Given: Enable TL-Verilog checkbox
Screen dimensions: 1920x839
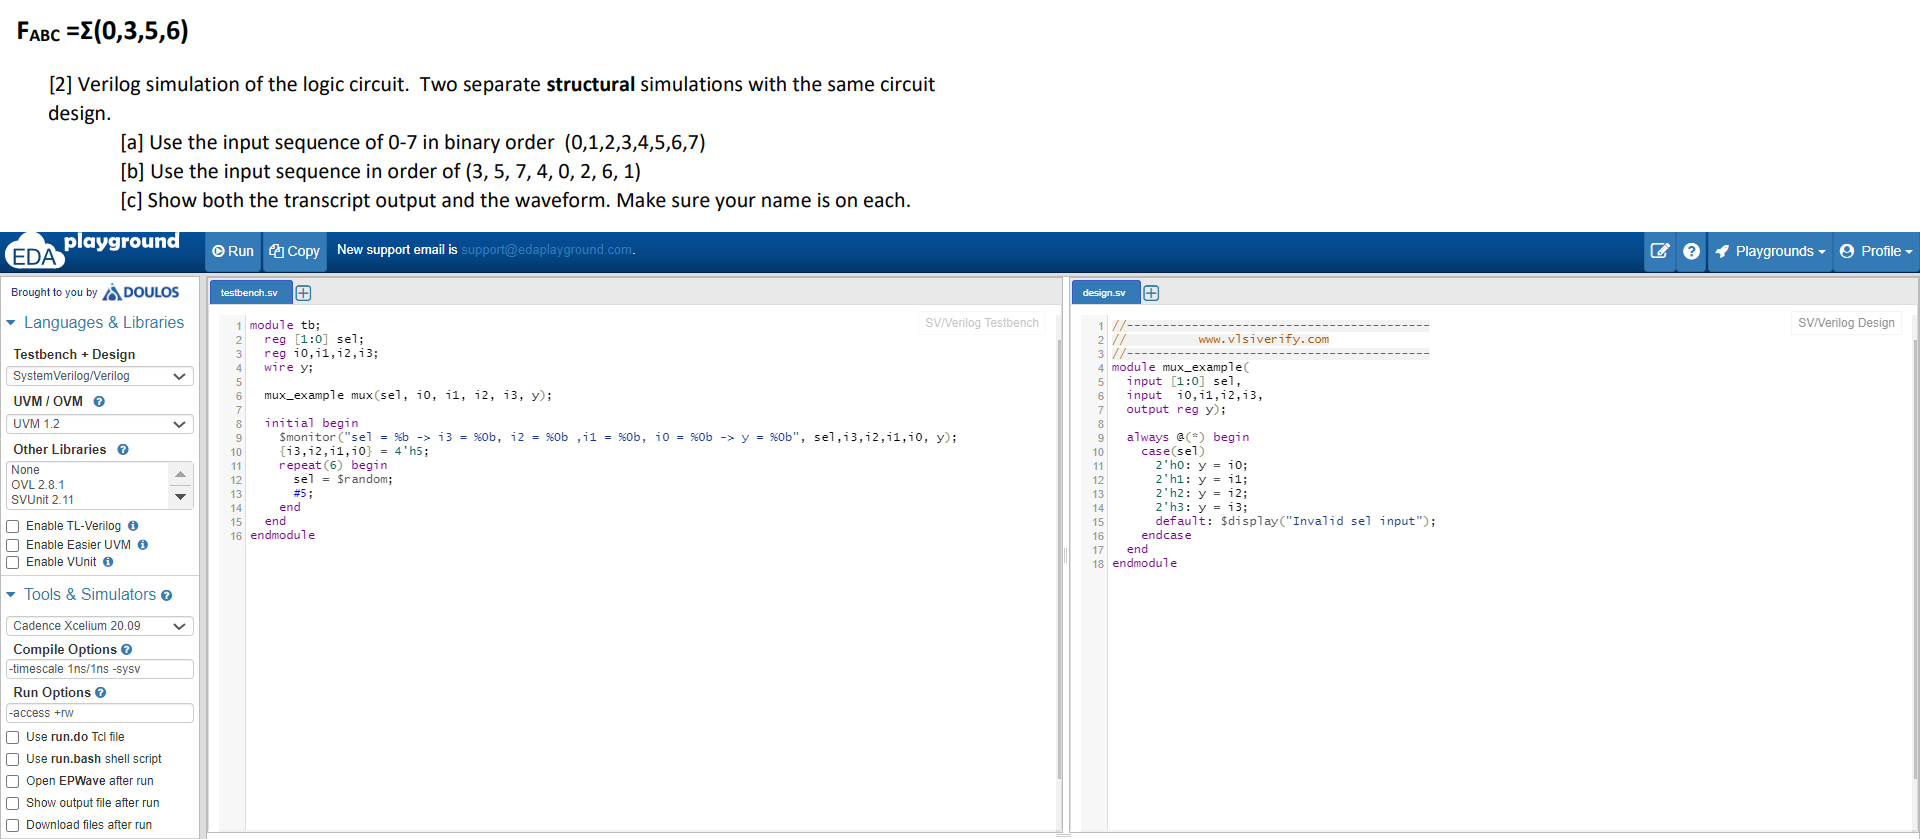Looking at the screenshot, I should click(13, 526).
